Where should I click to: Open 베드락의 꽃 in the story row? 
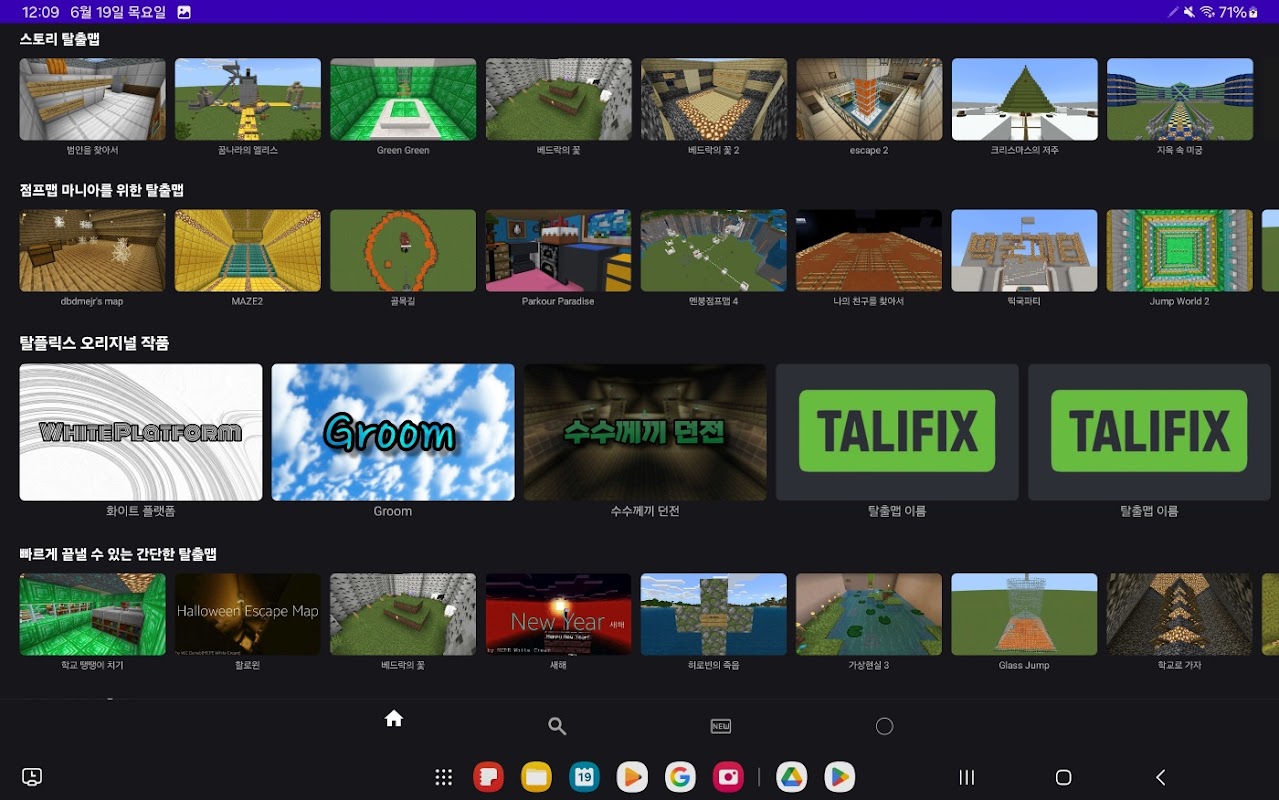tap(559, 99)
